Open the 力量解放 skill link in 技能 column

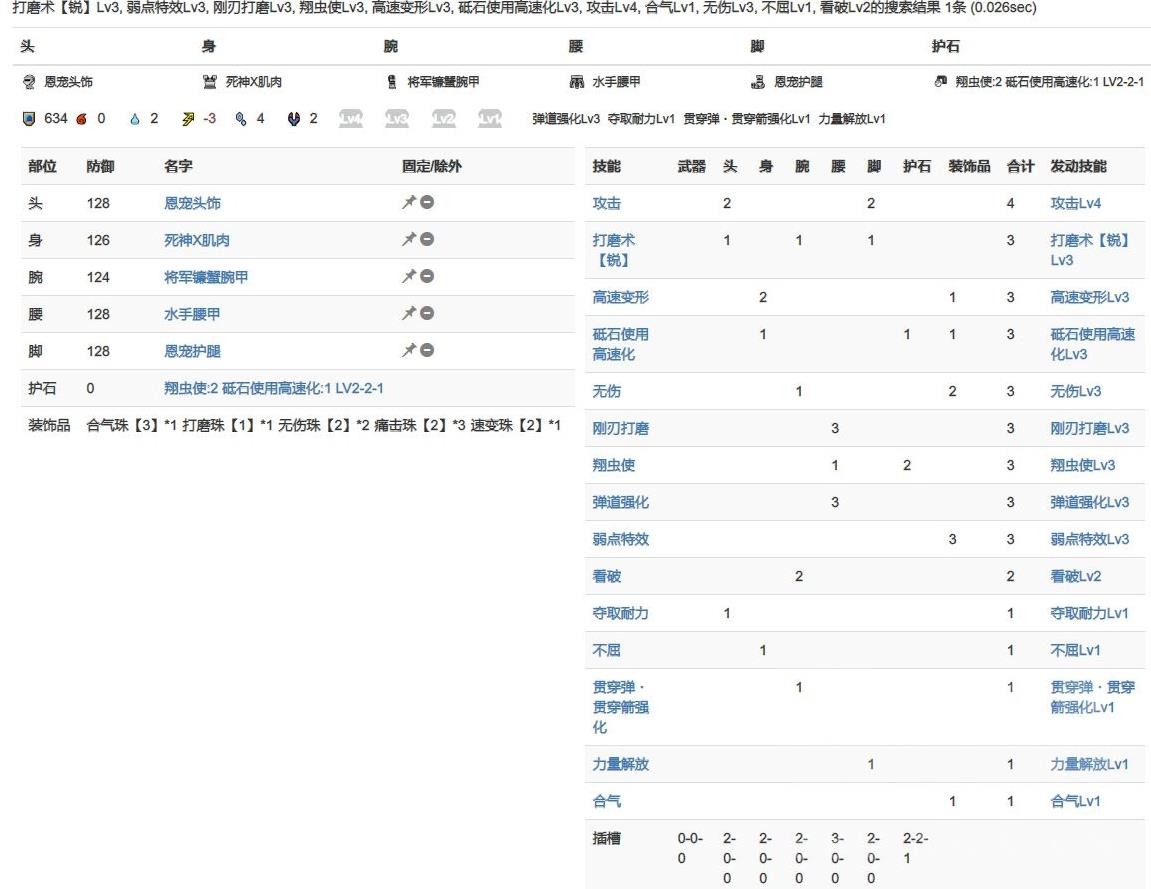(x=620, y=764)
